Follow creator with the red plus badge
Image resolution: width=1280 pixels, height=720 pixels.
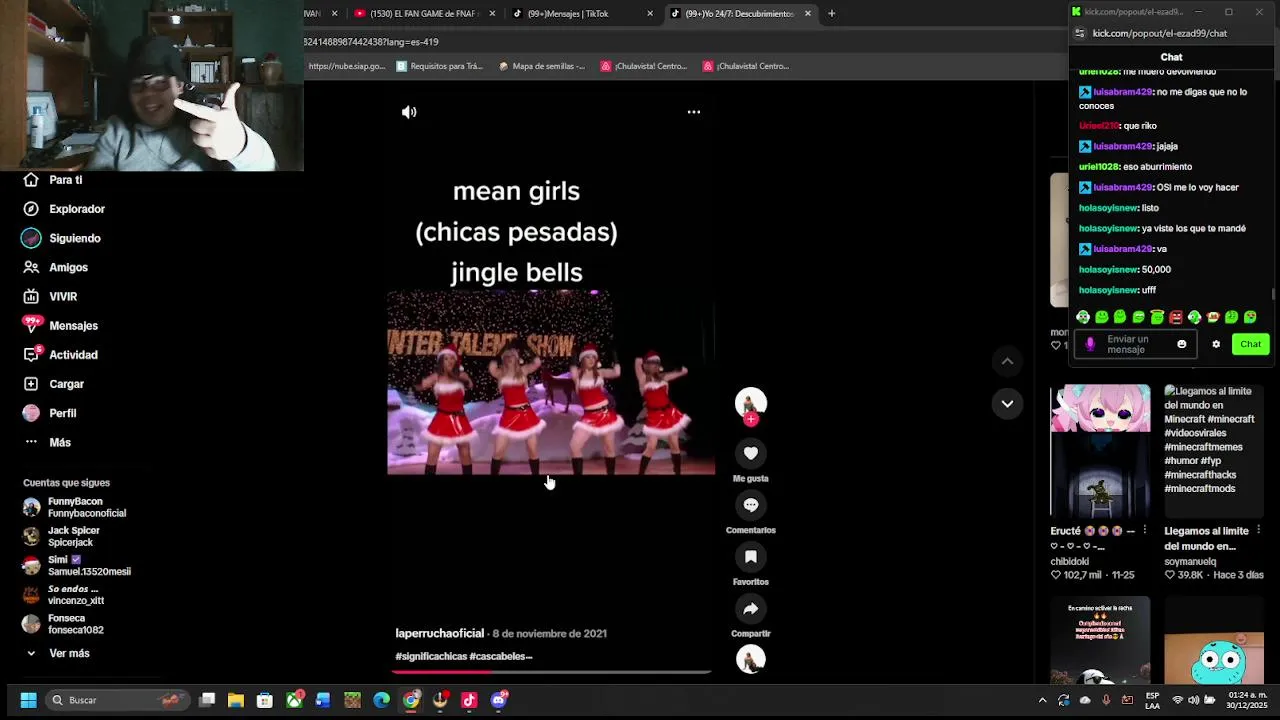(751, 420)
